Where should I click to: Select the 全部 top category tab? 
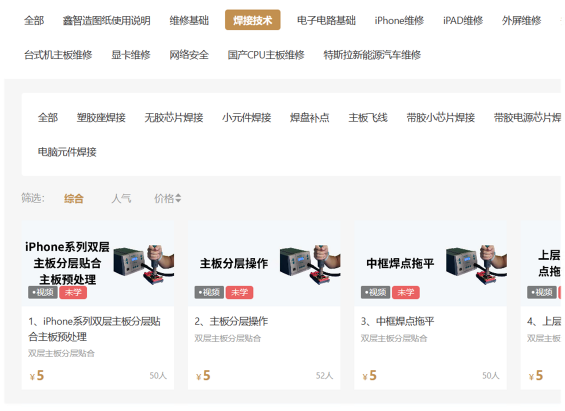pos(34,21)
